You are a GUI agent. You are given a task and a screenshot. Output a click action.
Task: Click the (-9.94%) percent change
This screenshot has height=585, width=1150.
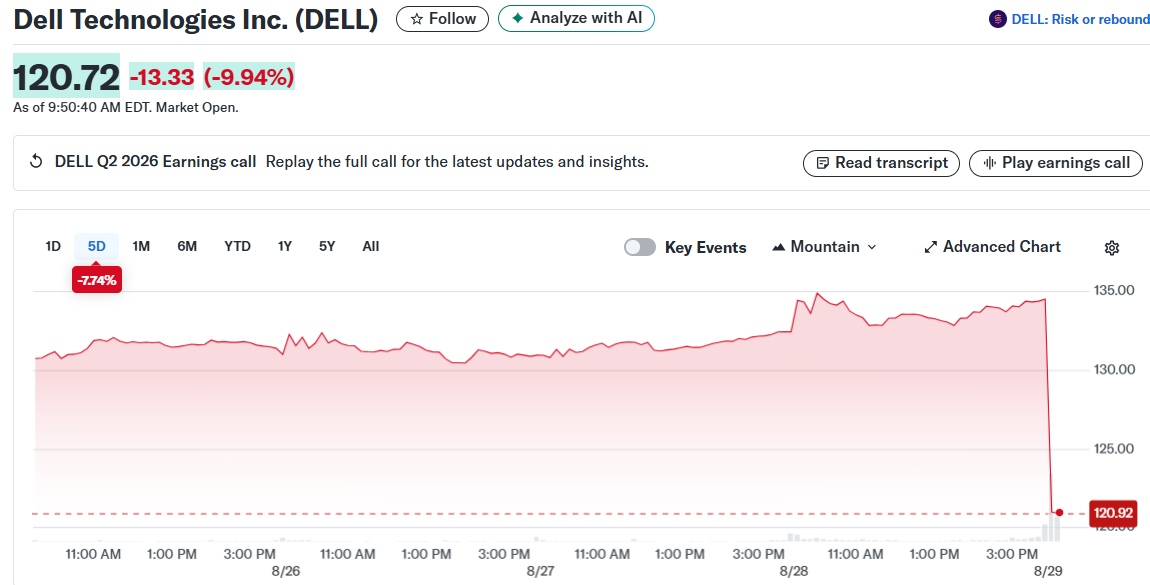pyautogui.click(x=249, y=77)
